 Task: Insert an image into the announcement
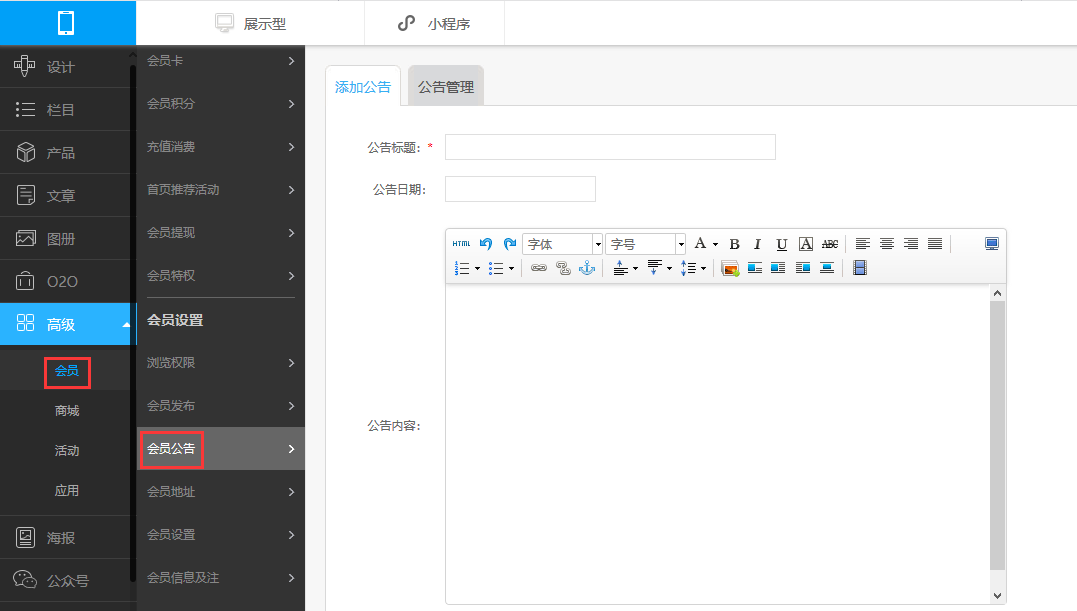pos(730,268)
